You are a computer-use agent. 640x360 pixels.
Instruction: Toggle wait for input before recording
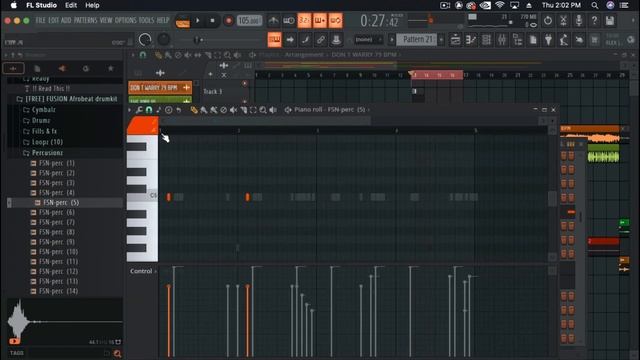(x=289, y=20)
